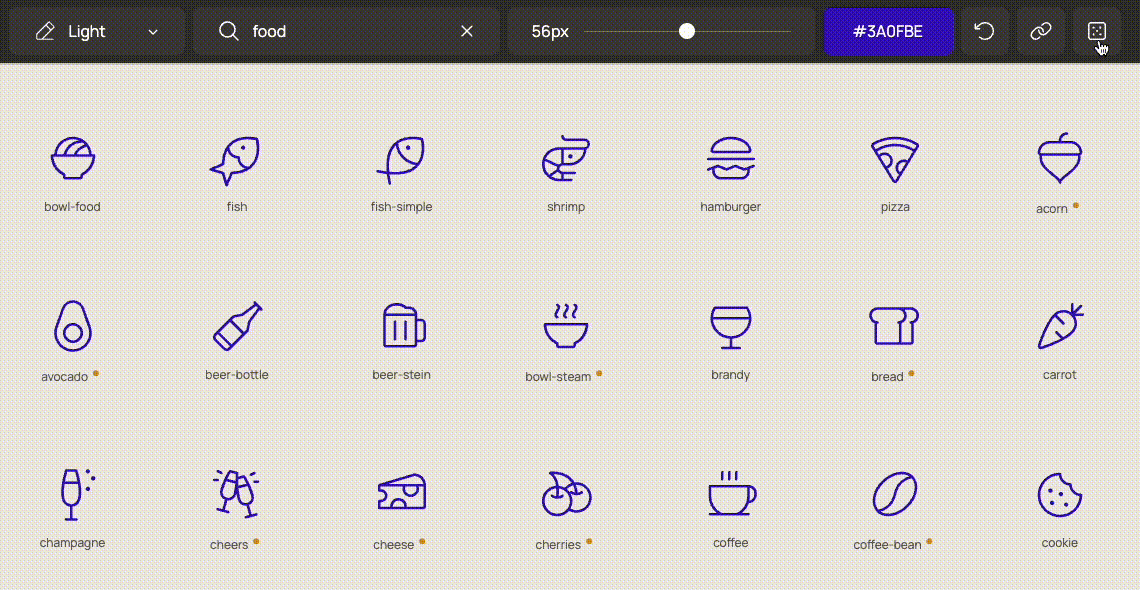Viewport: 1140px width, 590px height.
Task: Copy link with the chain button
Action: pos(1041,32)
